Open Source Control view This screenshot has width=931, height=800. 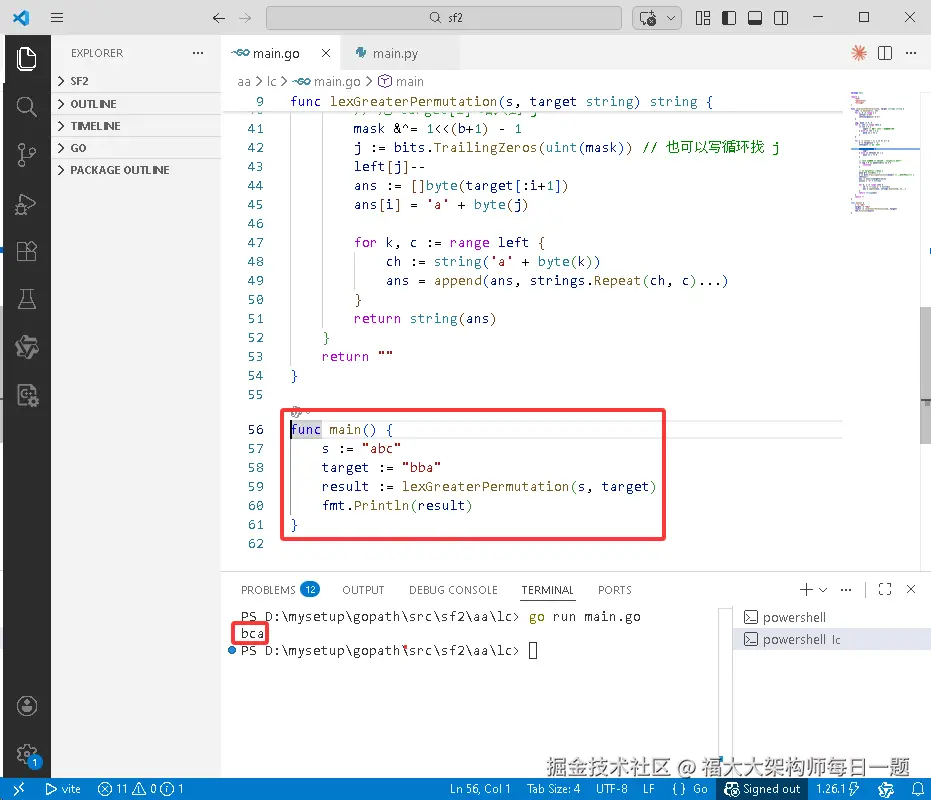pyautogui.click(x=26, y=155)
